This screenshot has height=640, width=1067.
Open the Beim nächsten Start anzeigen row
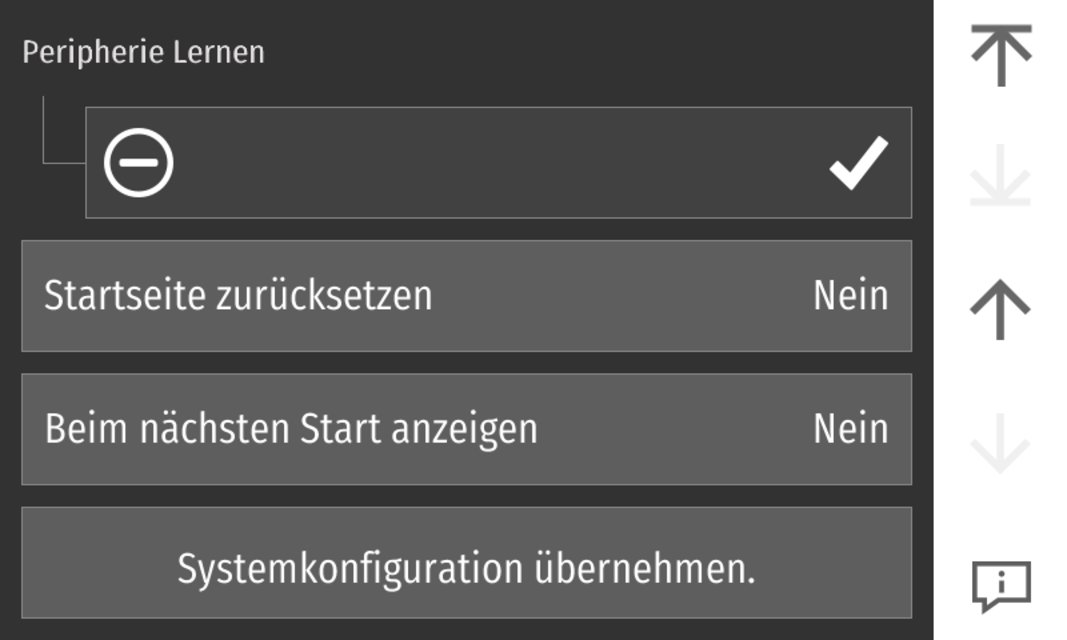click(466, 429)
